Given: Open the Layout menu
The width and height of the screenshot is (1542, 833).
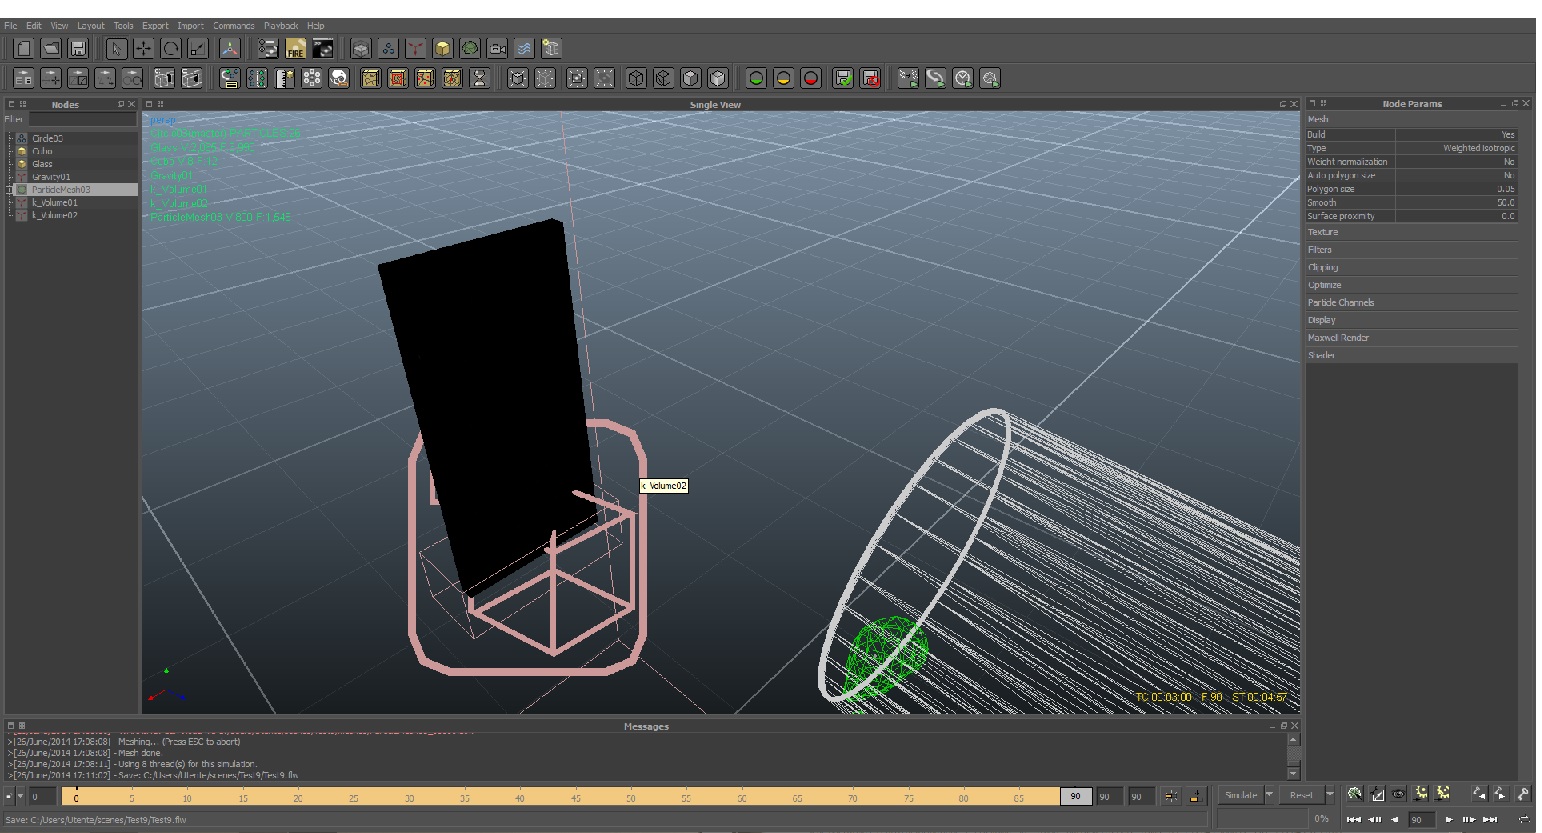Looking at the screenshot, I should coord(91,26).
